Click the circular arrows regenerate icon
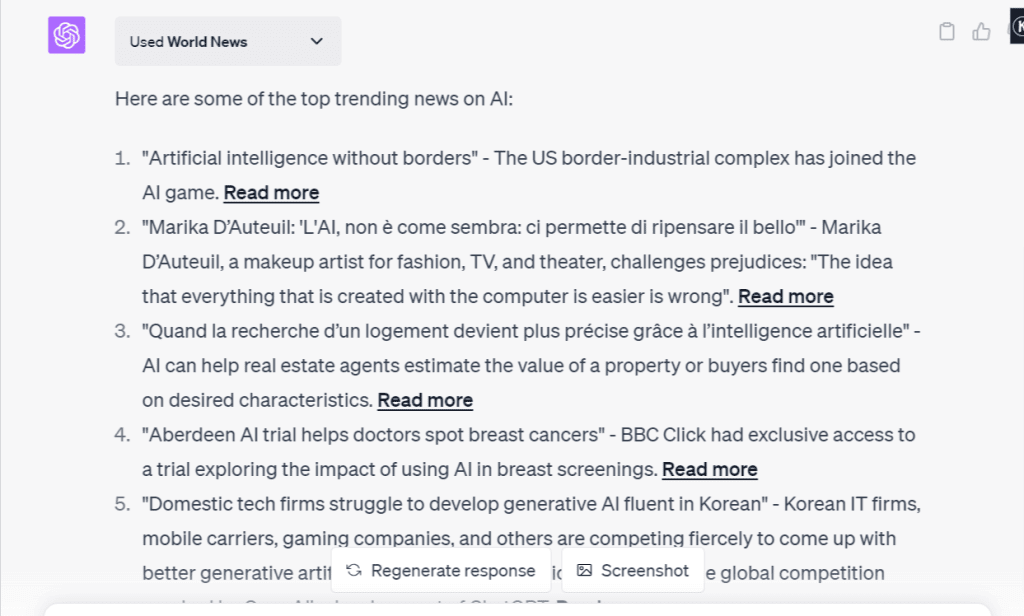The image size is (1024, 616). click(x=354, y=570)
